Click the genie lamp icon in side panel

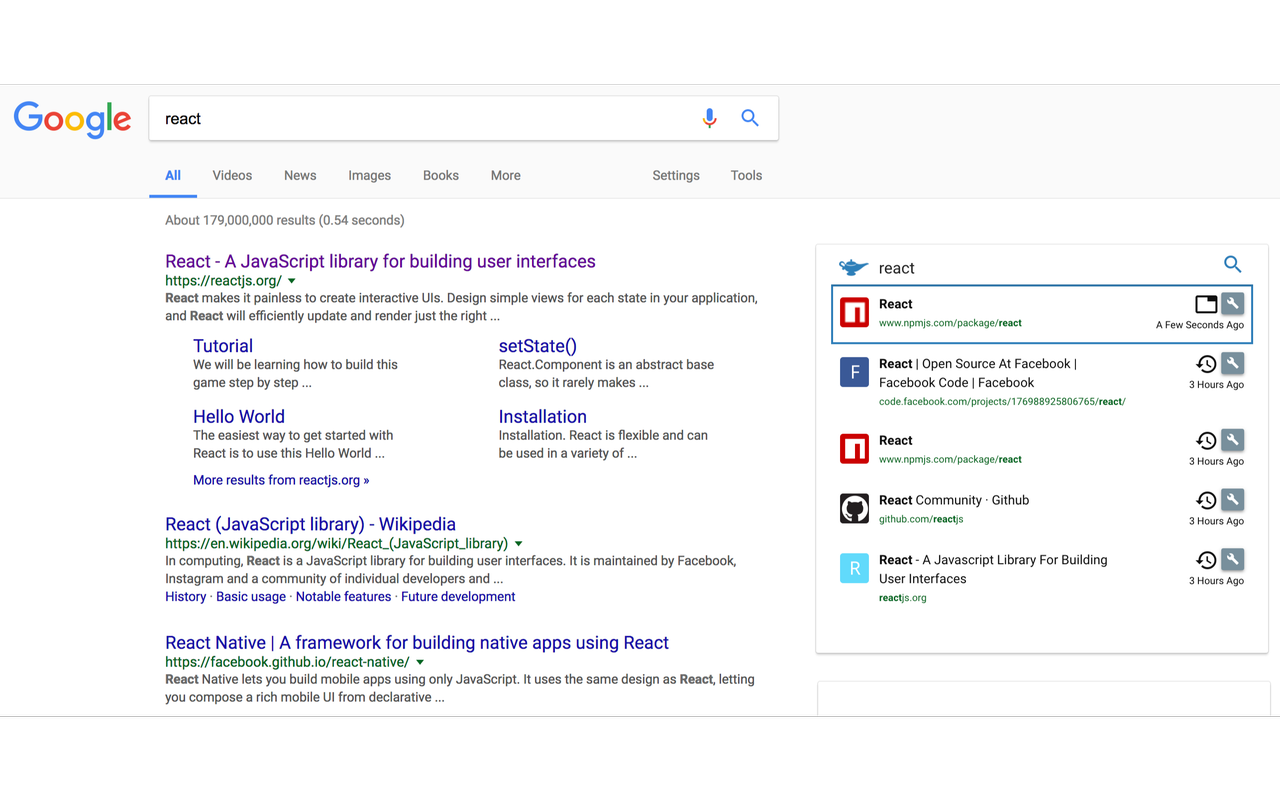(x=853, y=267)
